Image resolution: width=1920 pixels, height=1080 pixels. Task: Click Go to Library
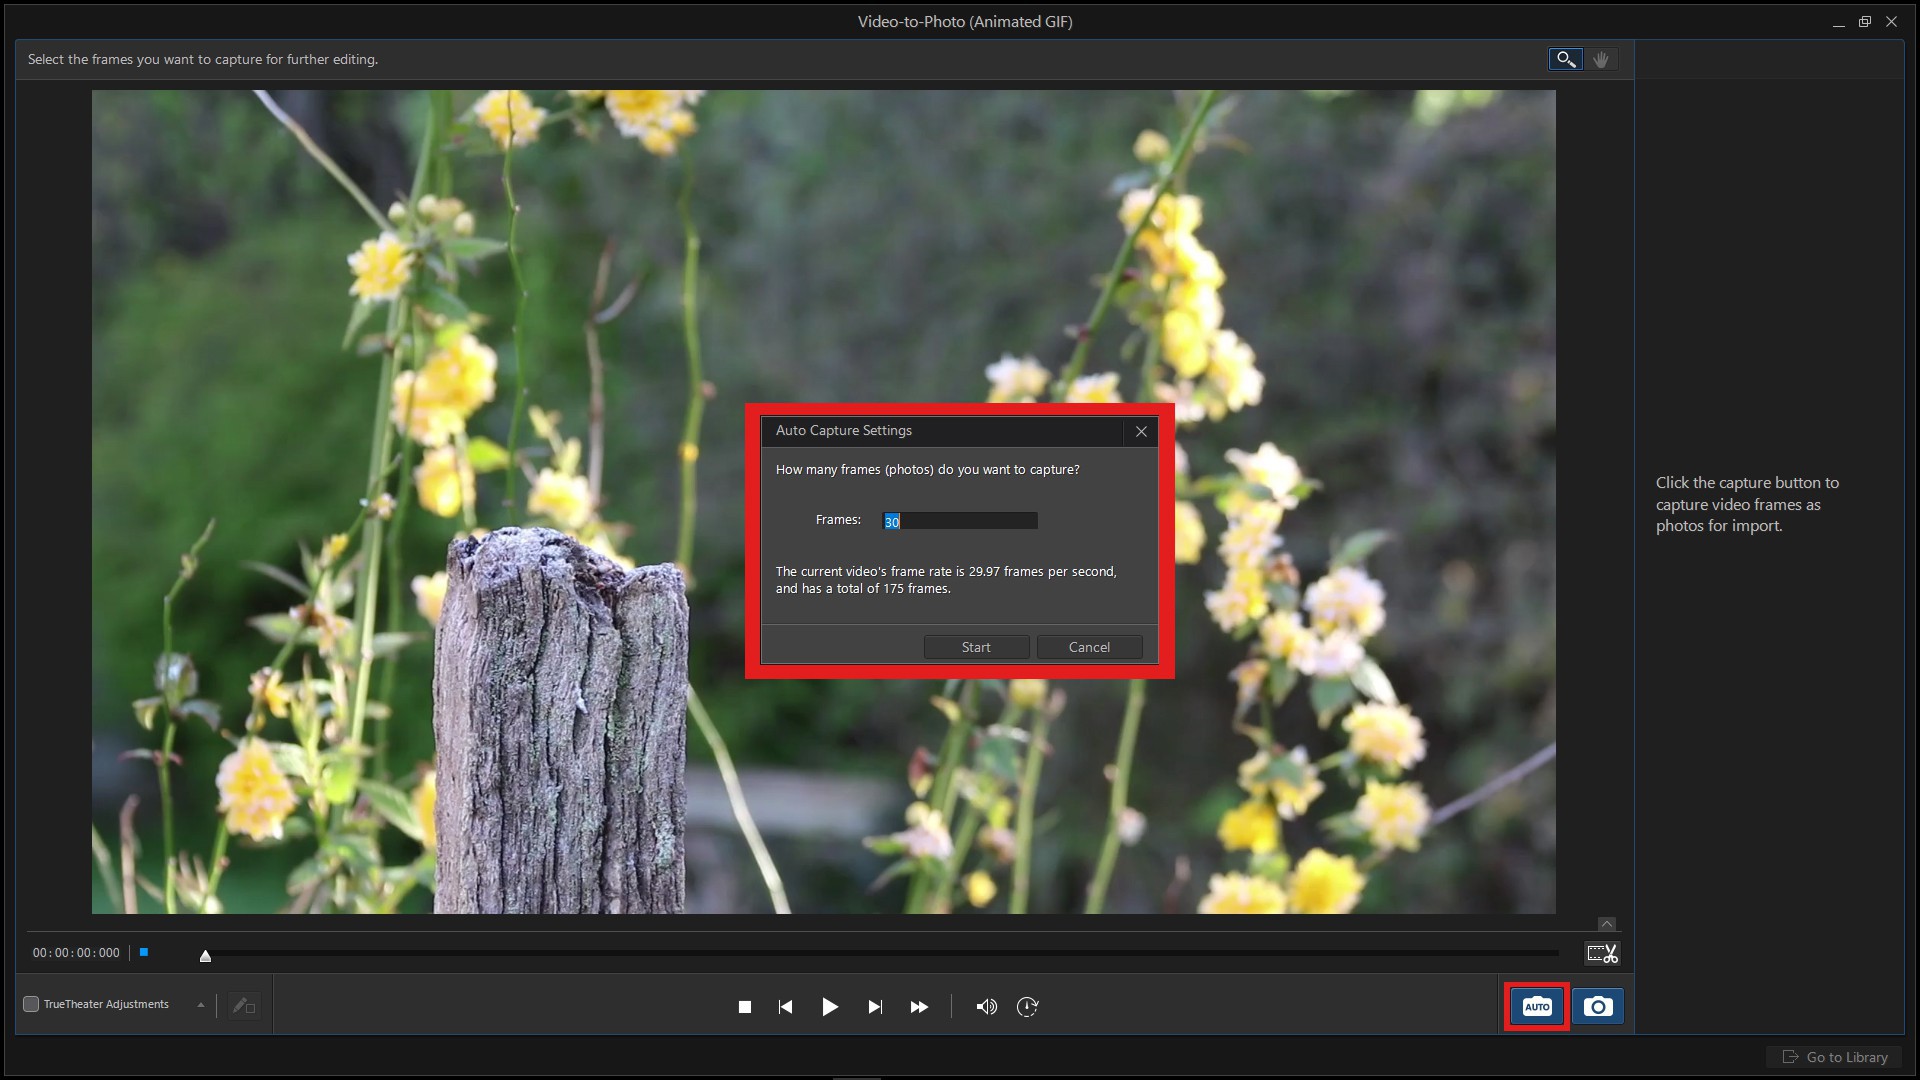(x=1835, y=1057)
